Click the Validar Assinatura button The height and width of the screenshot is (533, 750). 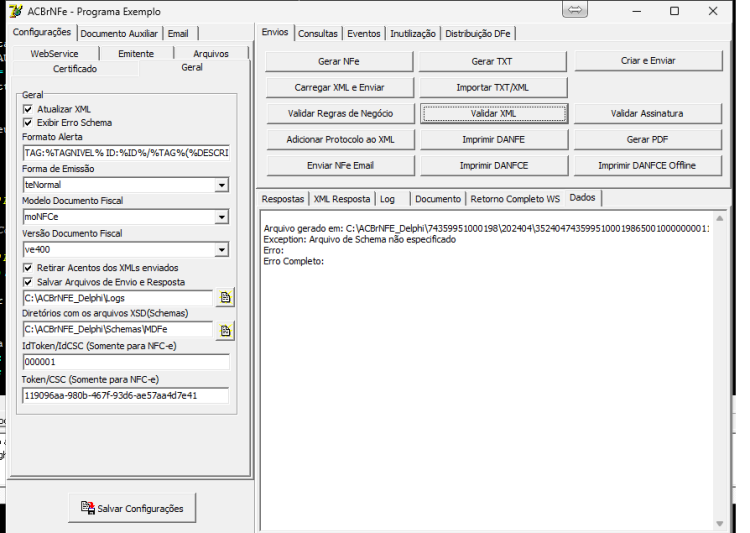pyautogui.click(x=647, y=113)
